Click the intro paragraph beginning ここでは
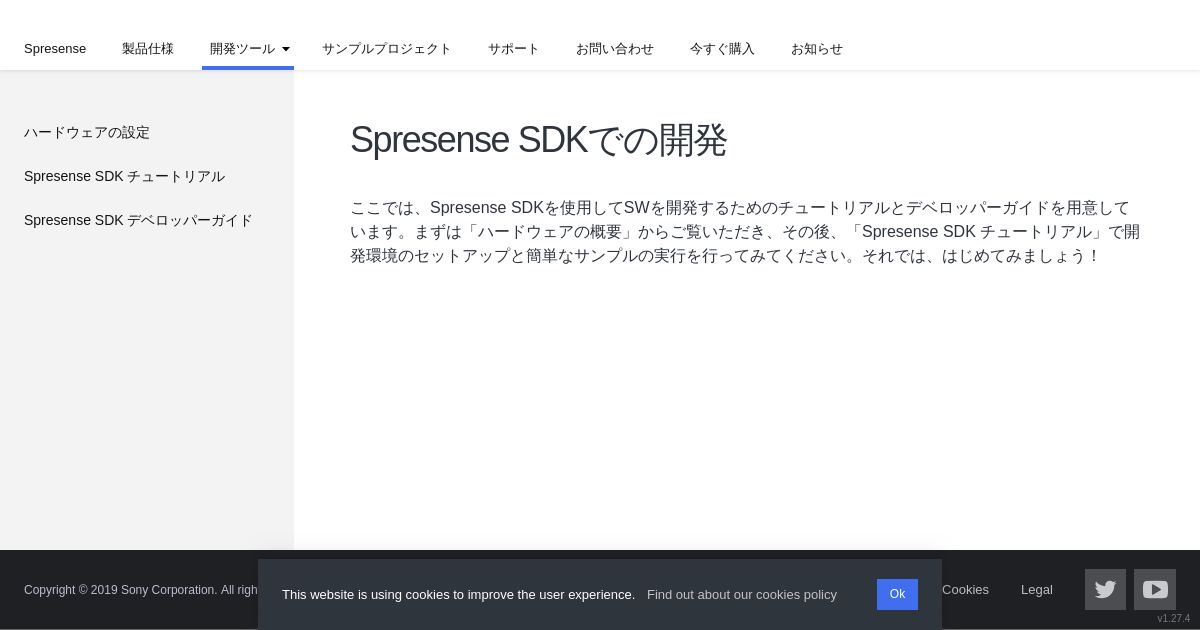Image resolution: width=1200 pixels, height=630 pixels. click(x=745, y=232)
